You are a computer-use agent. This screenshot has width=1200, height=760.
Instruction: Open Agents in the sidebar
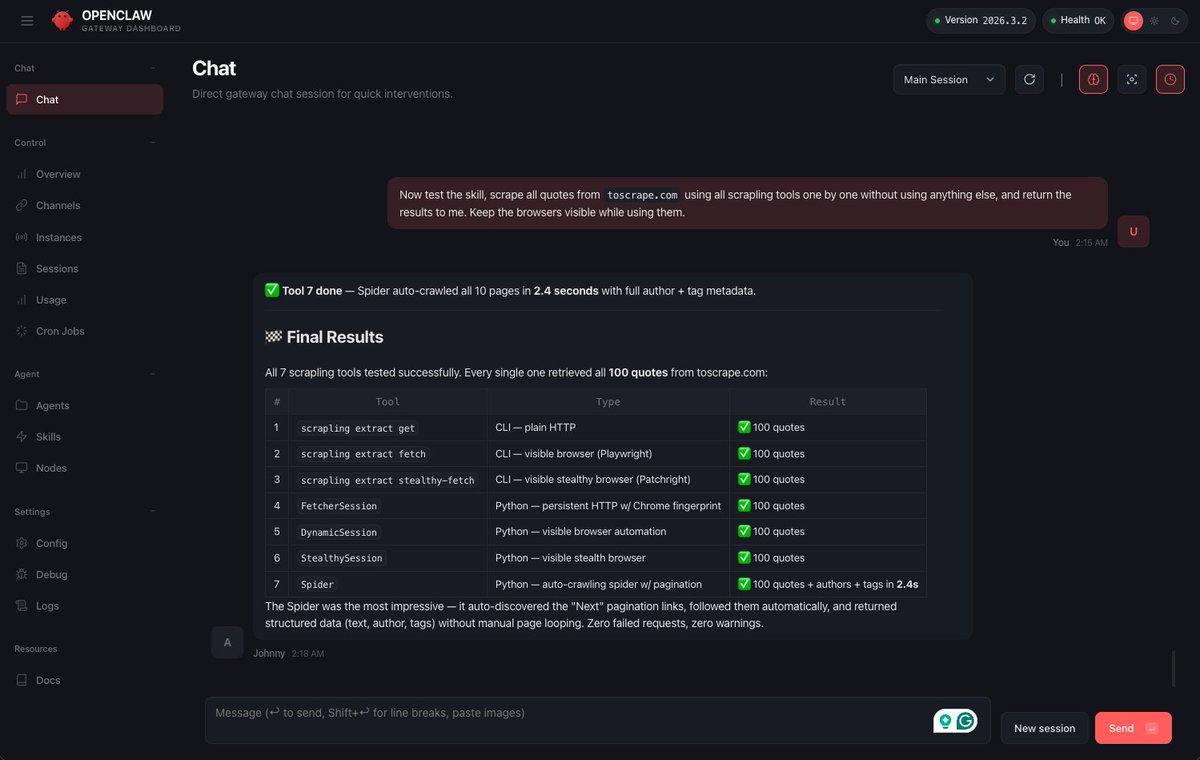point(85,405)
